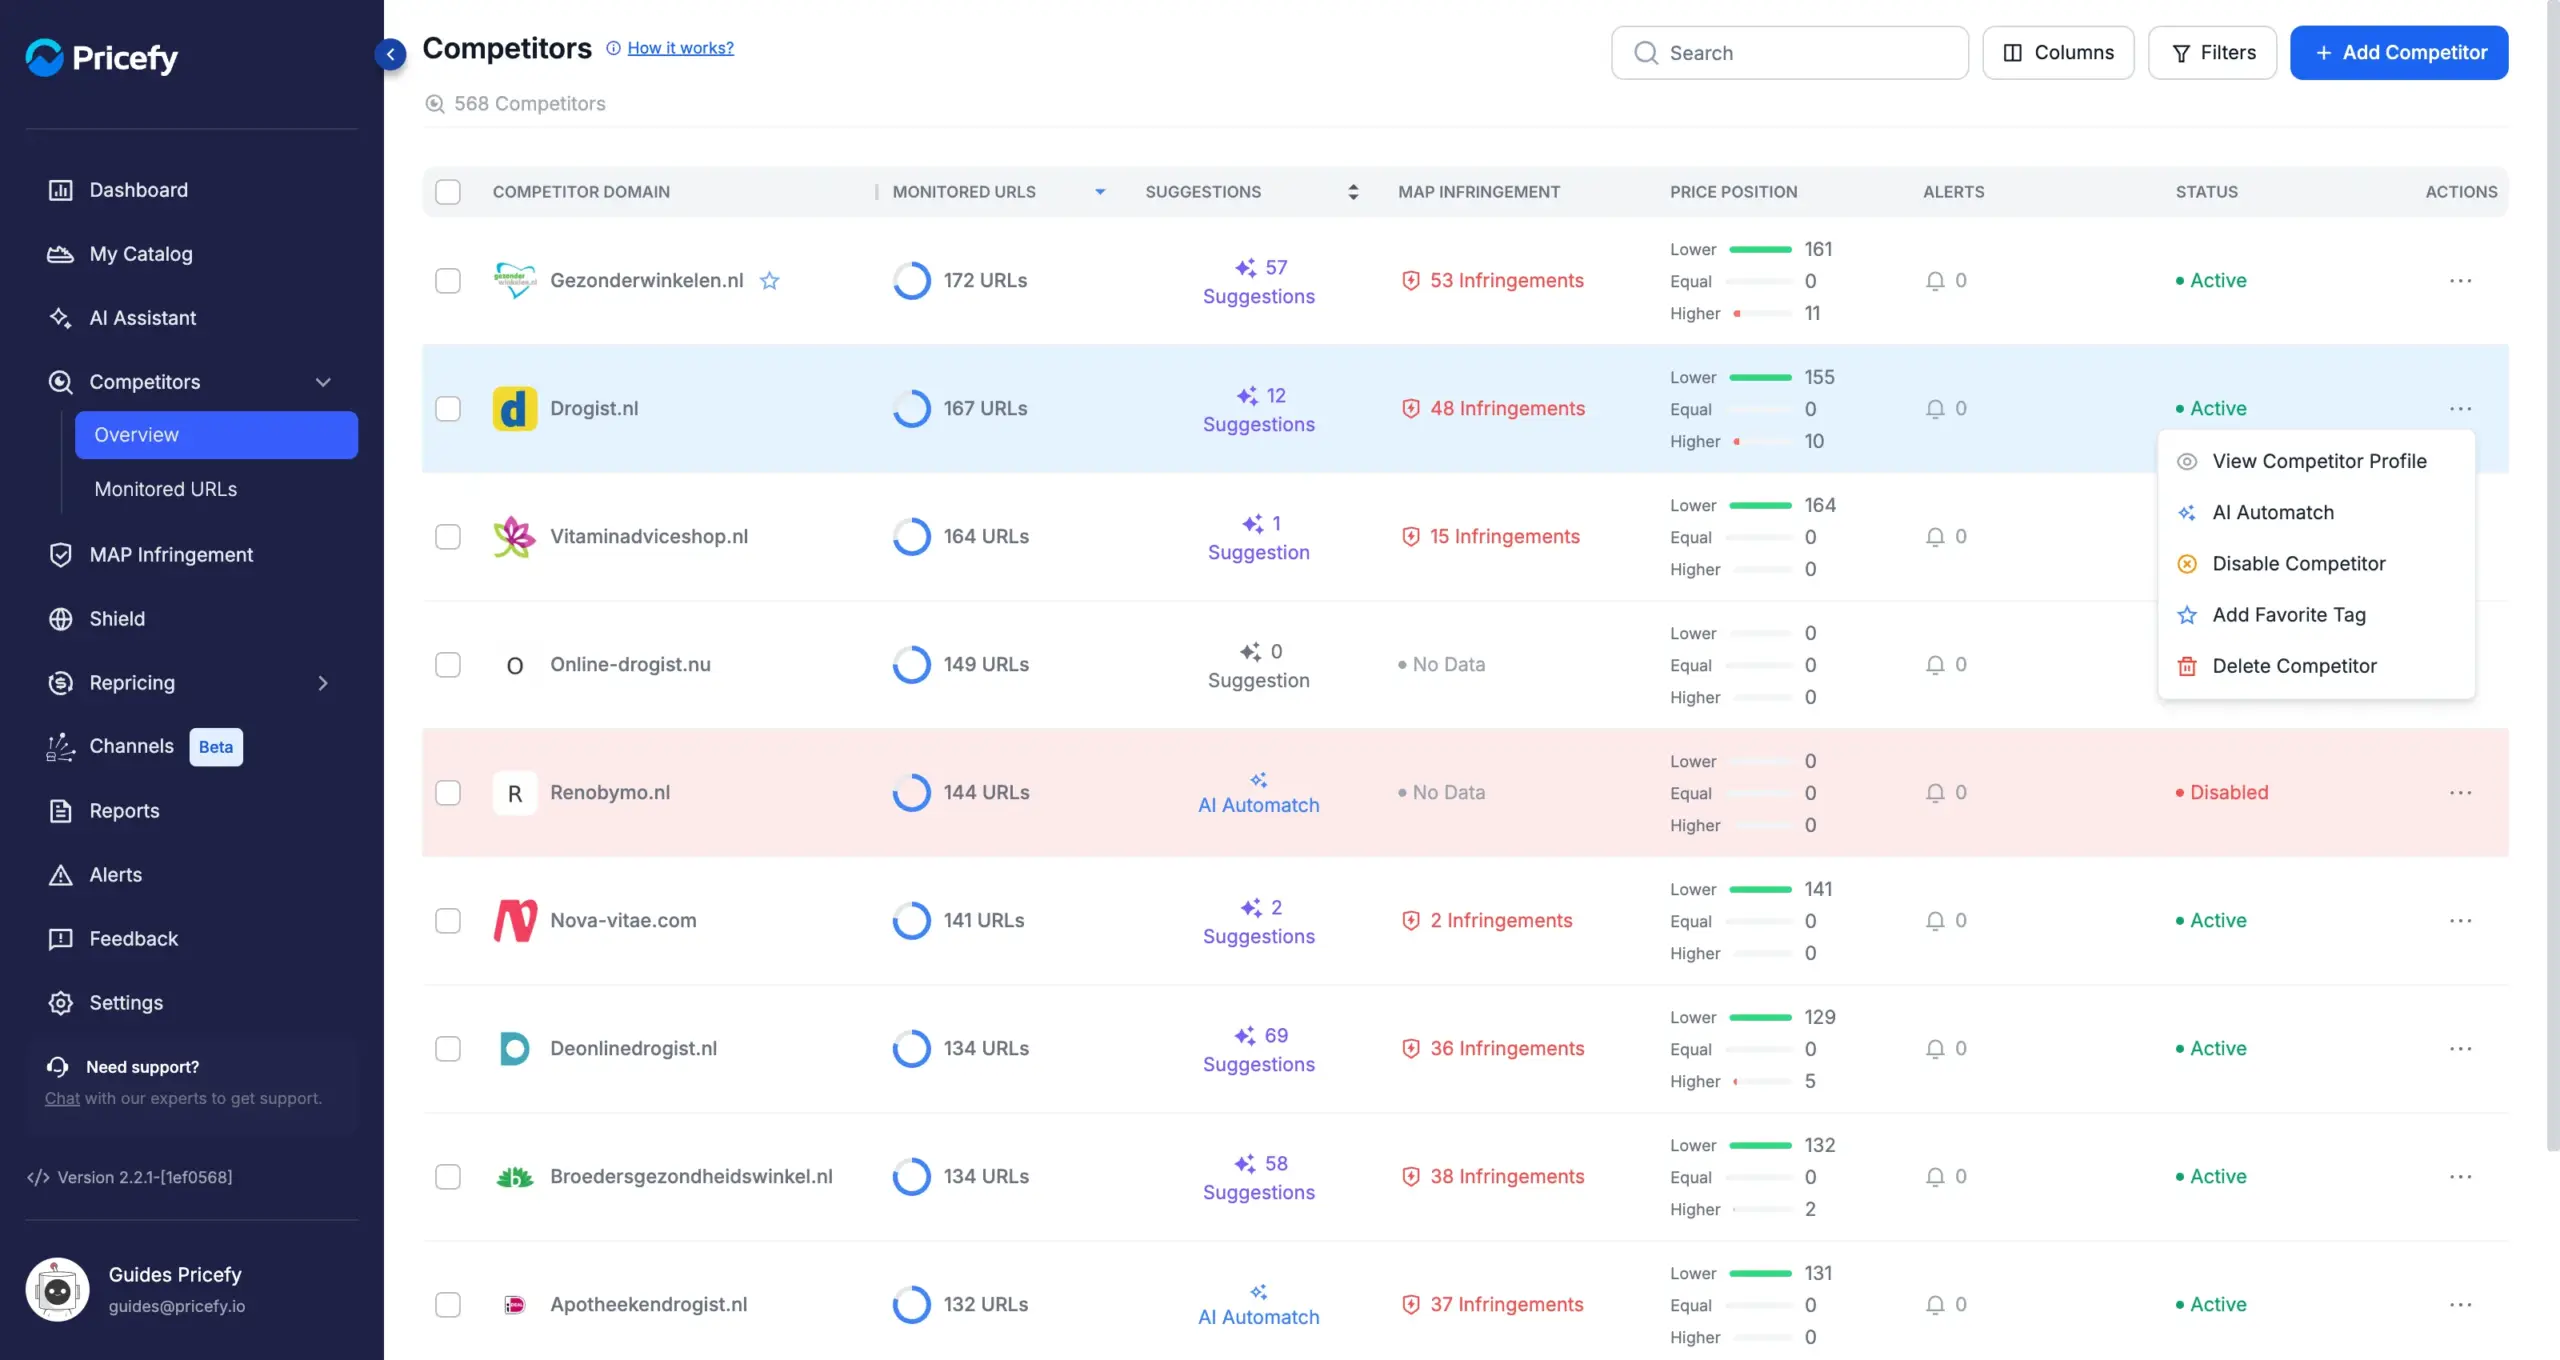
Task: Click the Alerts warning triangle icon
Action: (x=60, y=875)
